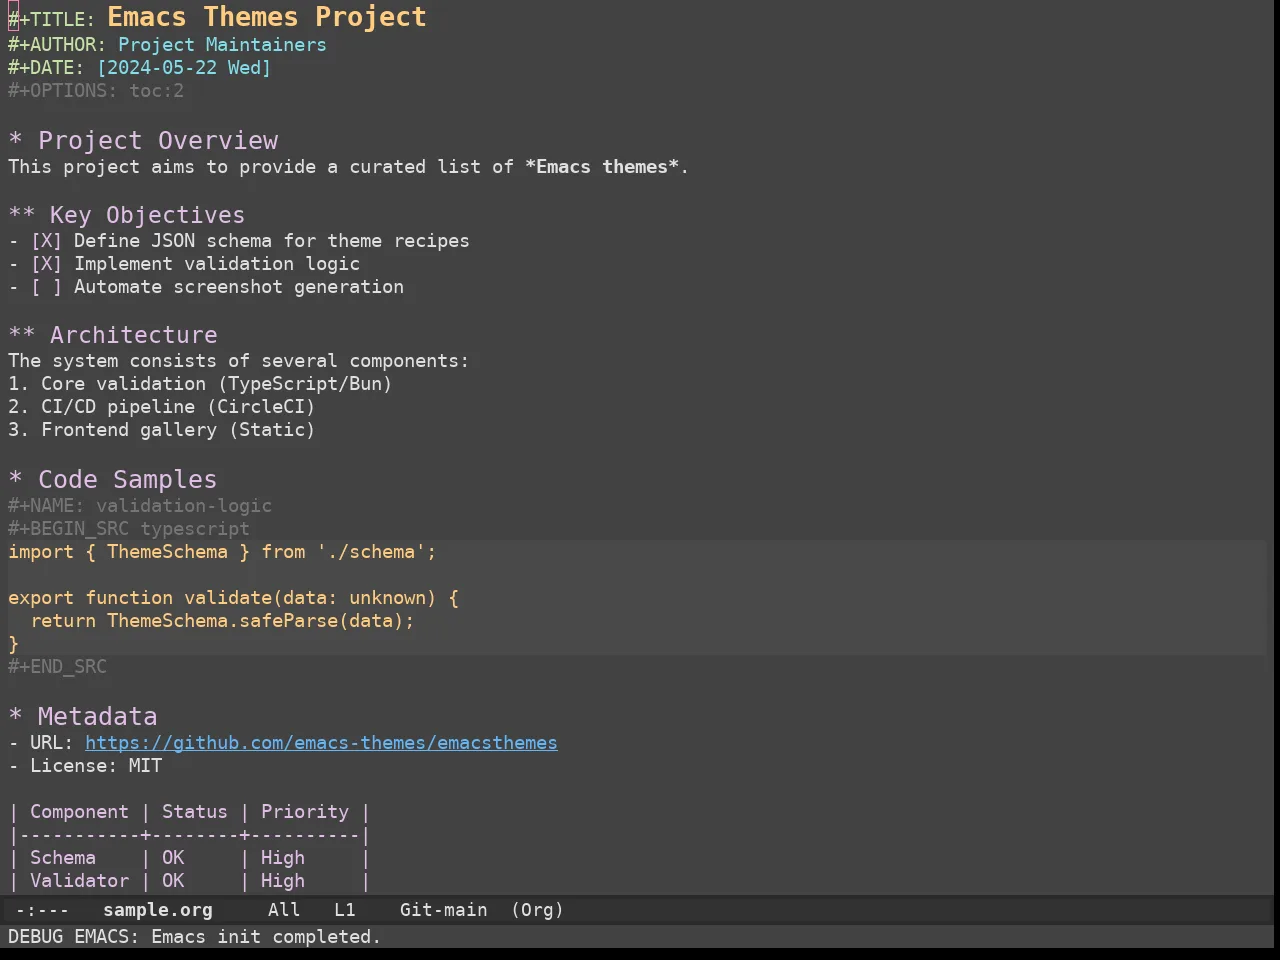Click Git-main branch indicator in mode line

pos(444,910)
